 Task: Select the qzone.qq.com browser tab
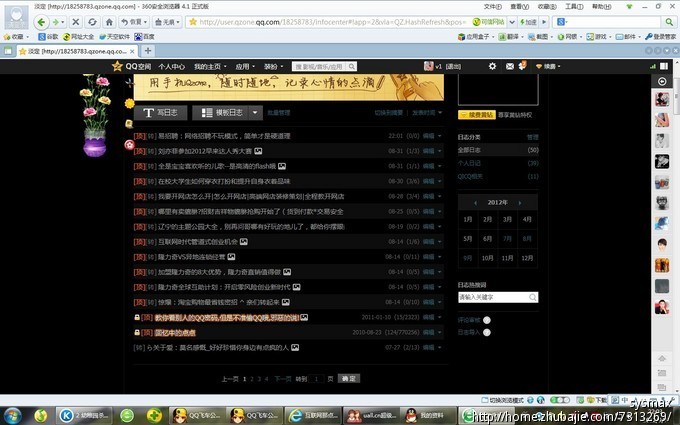point(77,51)
